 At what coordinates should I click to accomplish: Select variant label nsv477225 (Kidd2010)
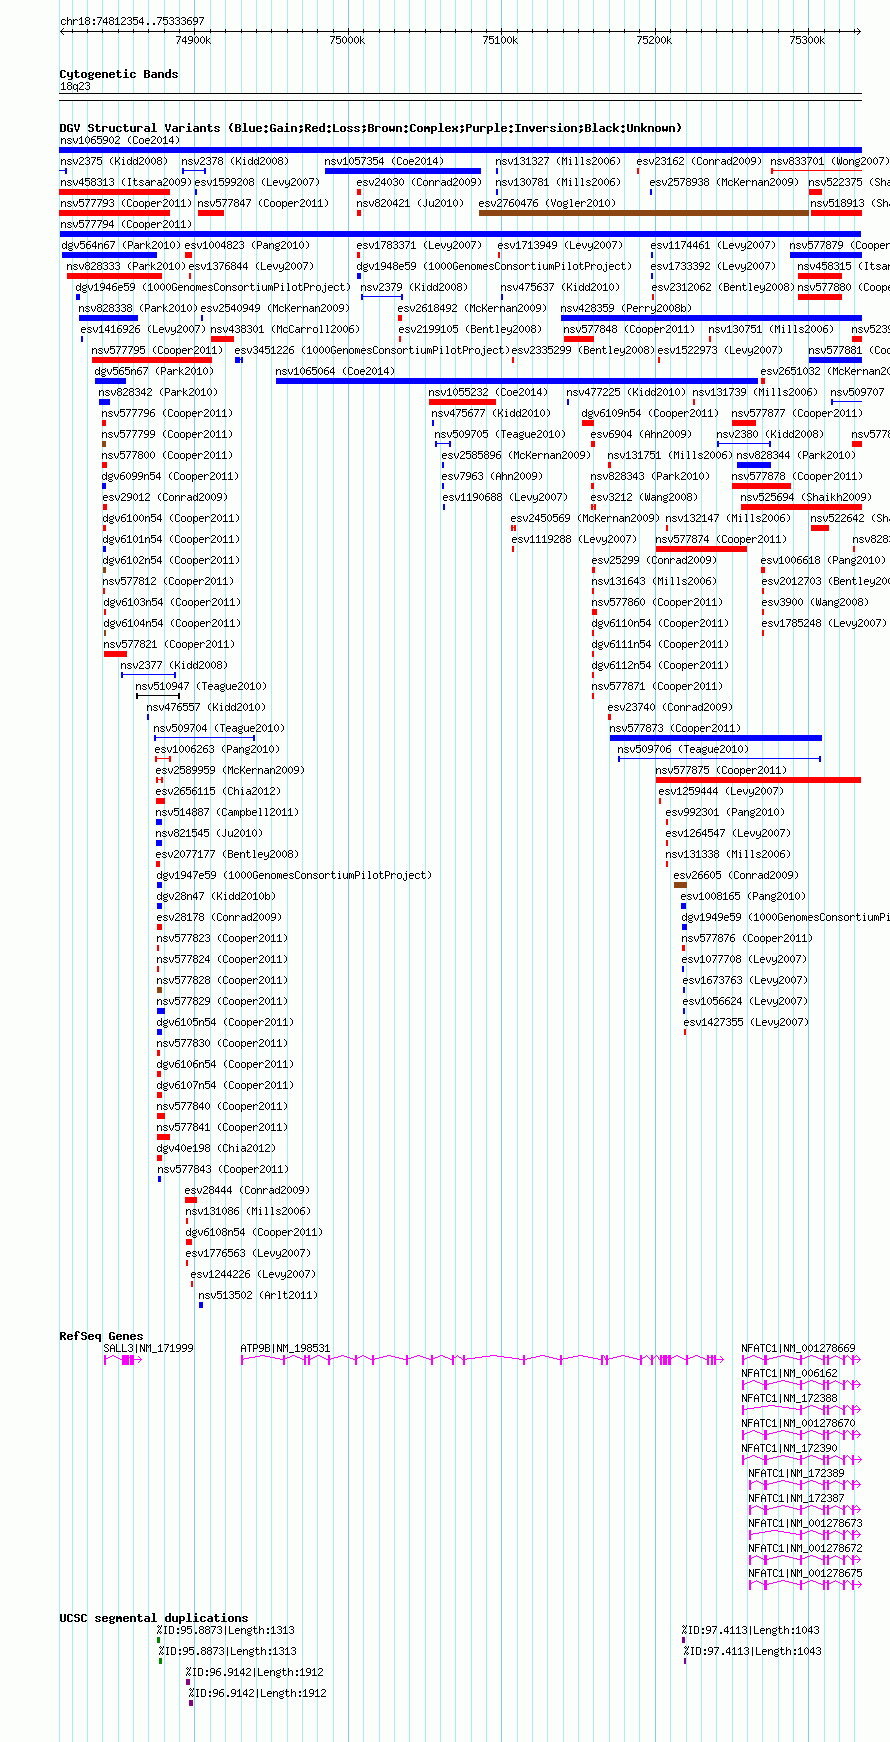click(626, 392)
